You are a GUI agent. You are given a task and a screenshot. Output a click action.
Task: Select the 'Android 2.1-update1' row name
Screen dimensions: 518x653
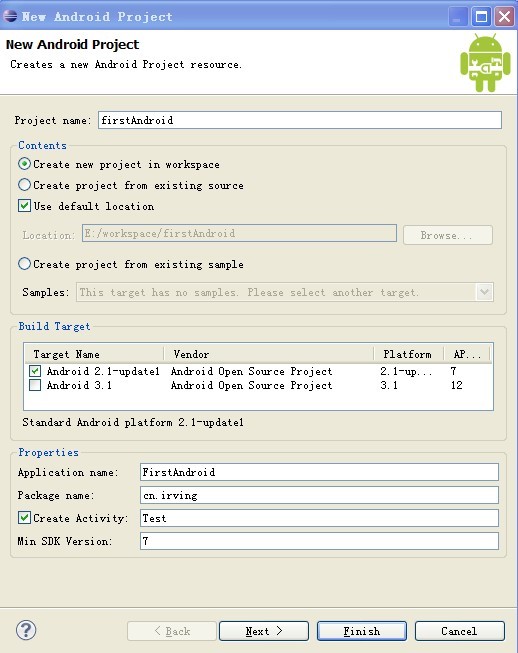pyautogui.click(x=103, y=371)
